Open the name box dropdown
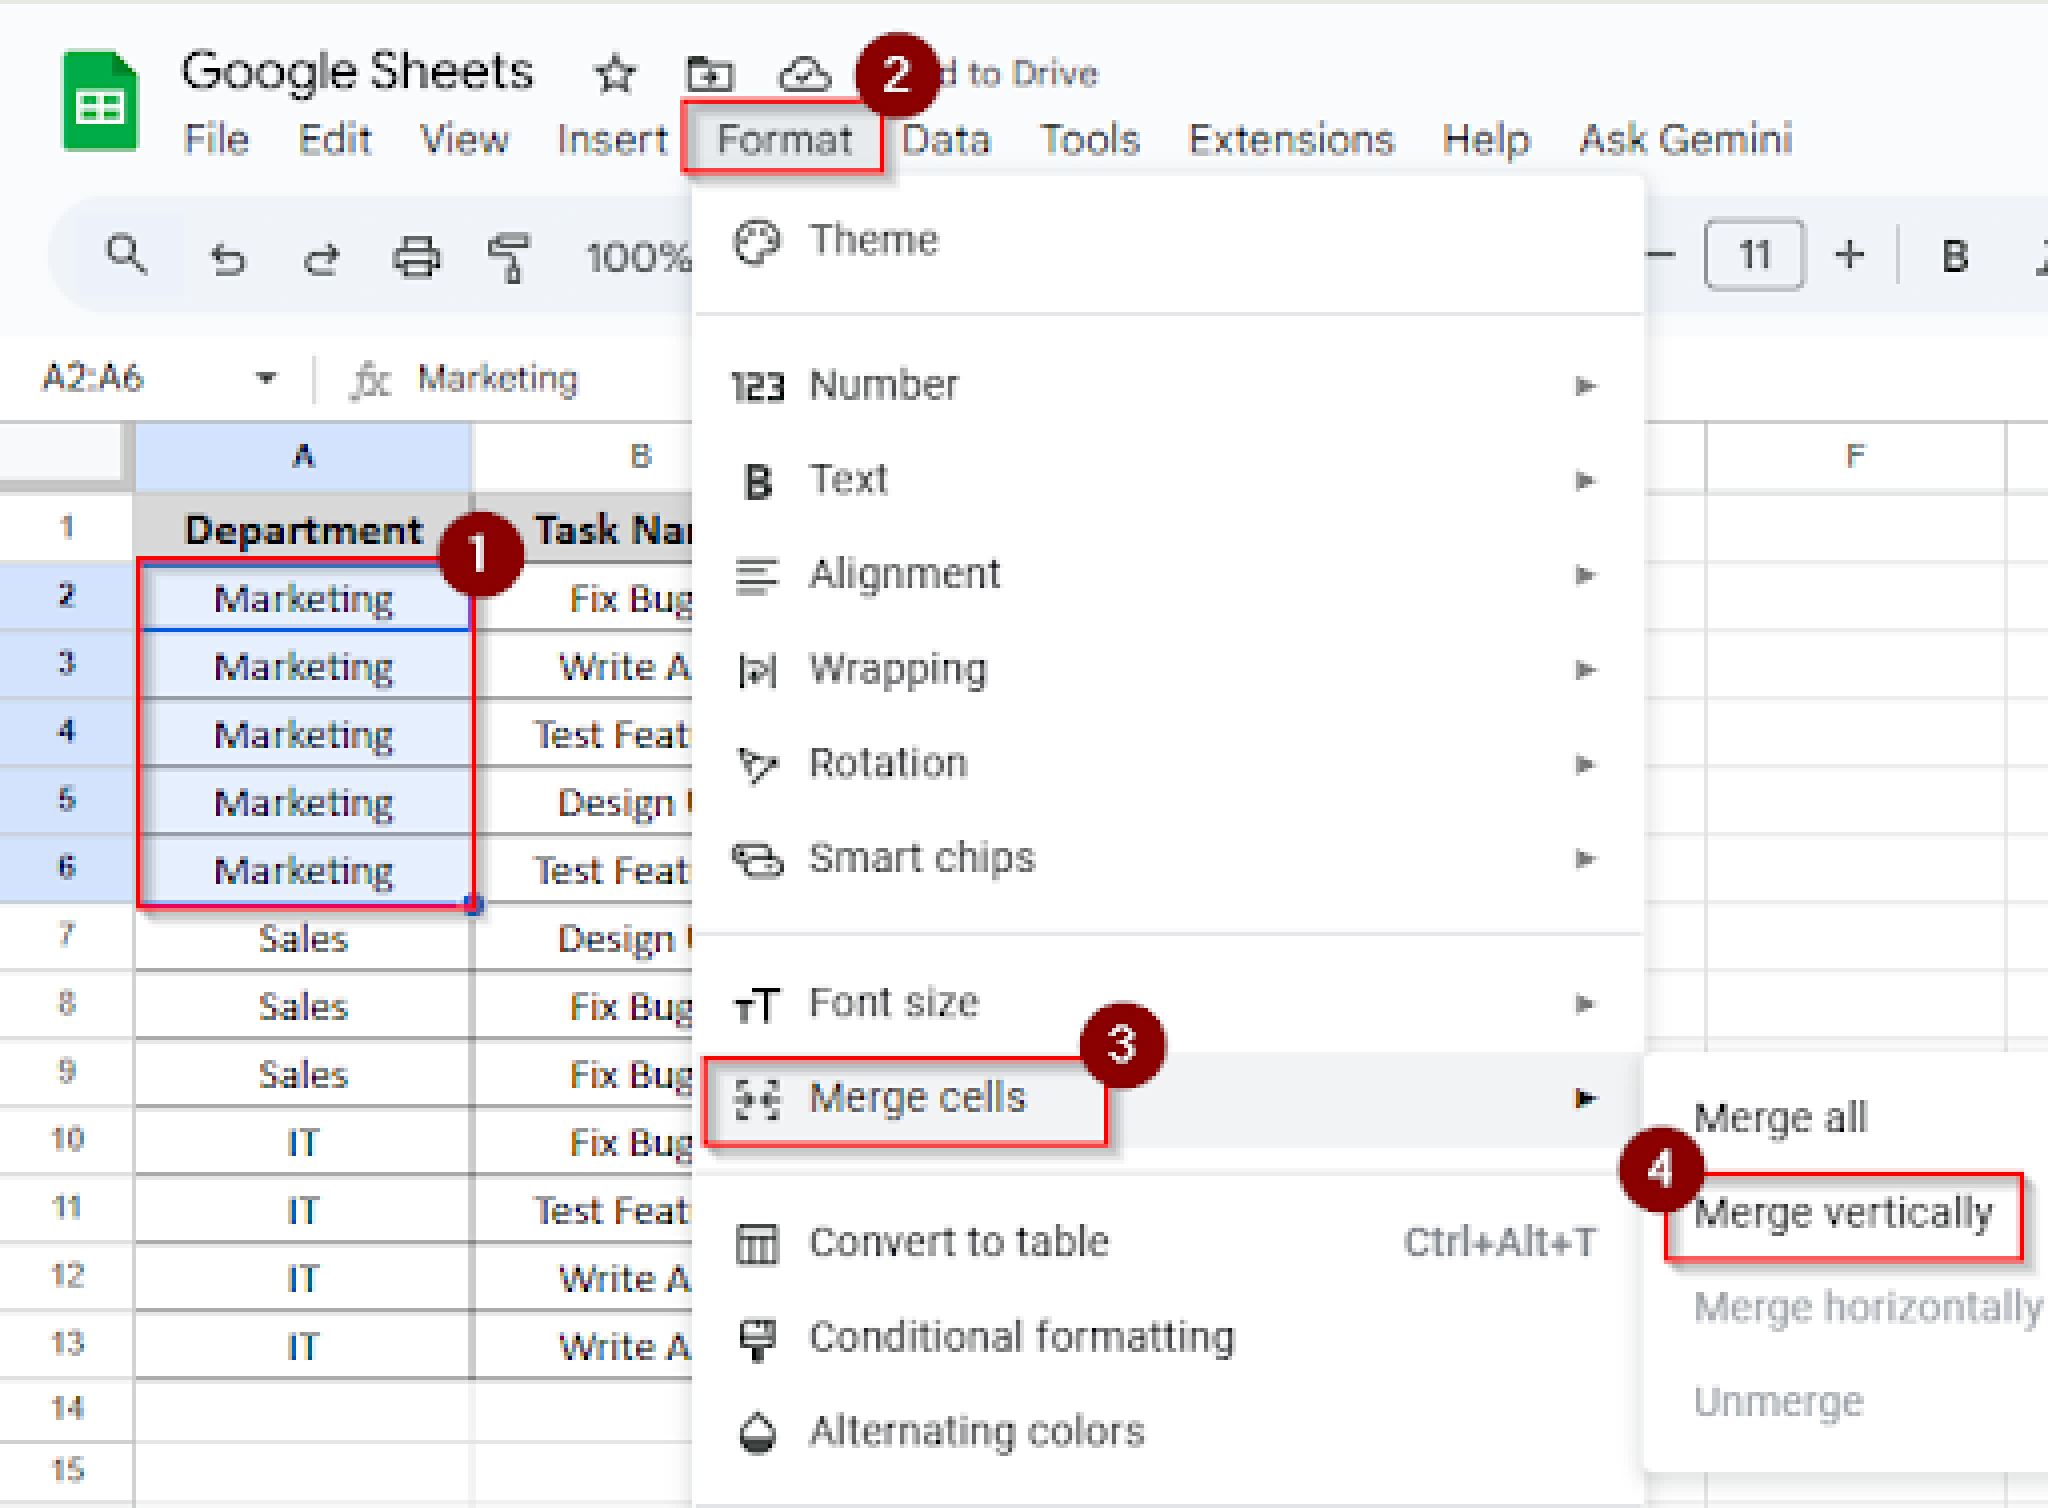Screen dimensions: 2048x1508 point(264,378)
